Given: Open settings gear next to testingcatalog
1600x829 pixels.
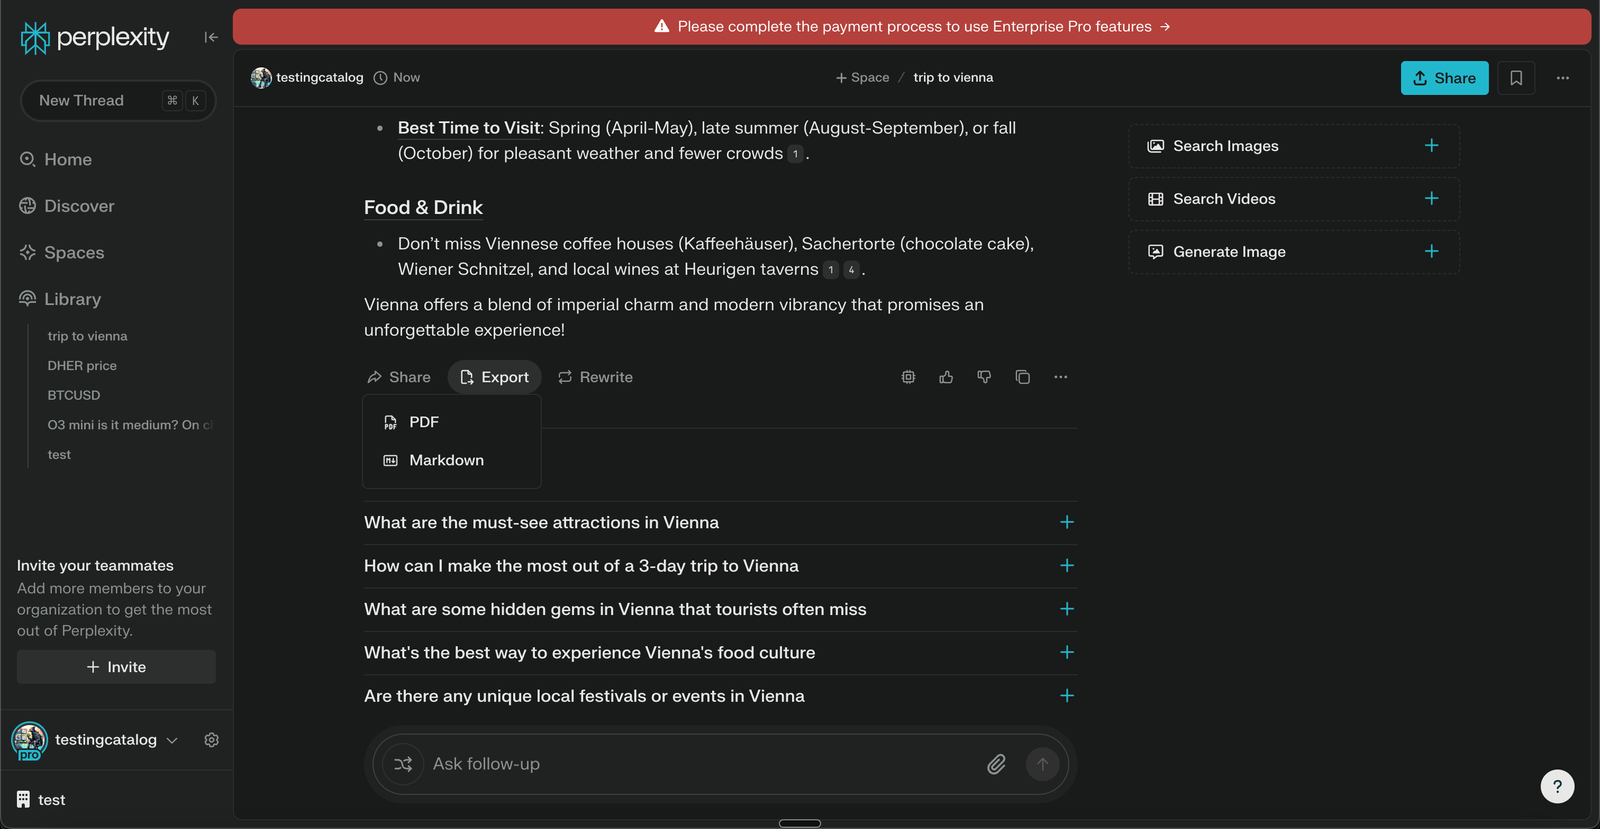Looking at the screenshot, I should pos(211,740).
